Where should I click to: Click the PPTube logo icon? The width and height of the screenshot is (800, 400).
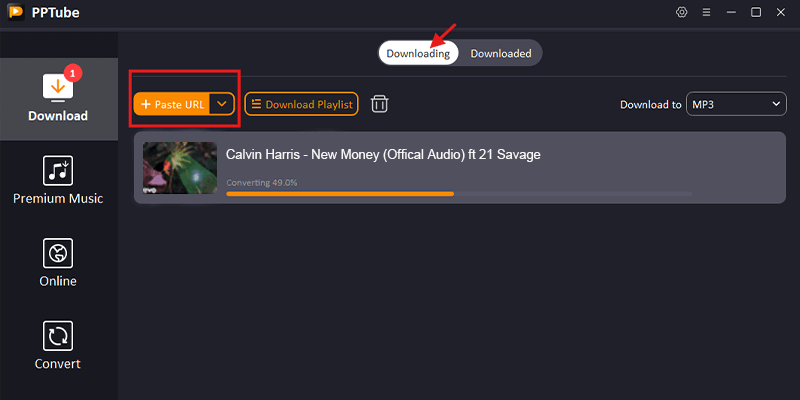[x=16, y=12]
